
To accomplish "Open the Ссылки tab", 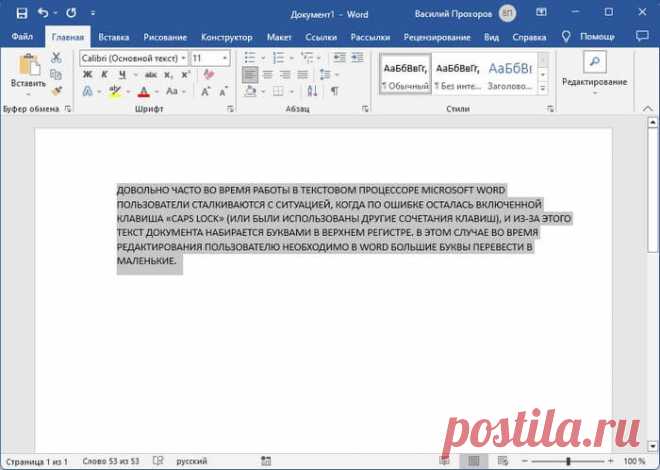I will pos(321,37).
